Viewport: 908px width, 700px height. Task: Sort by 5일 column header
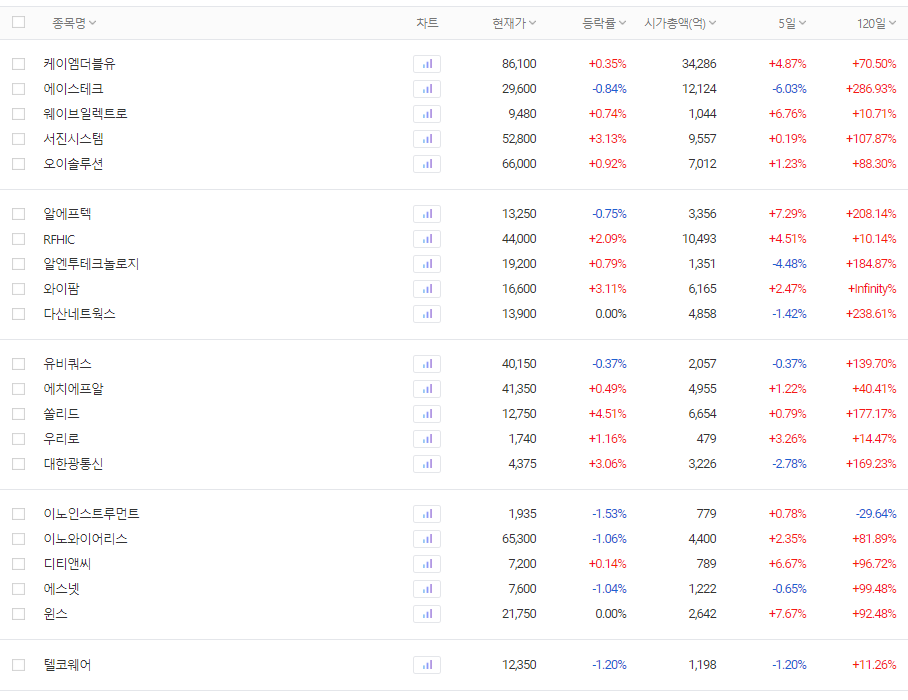(x=792, y=23)
